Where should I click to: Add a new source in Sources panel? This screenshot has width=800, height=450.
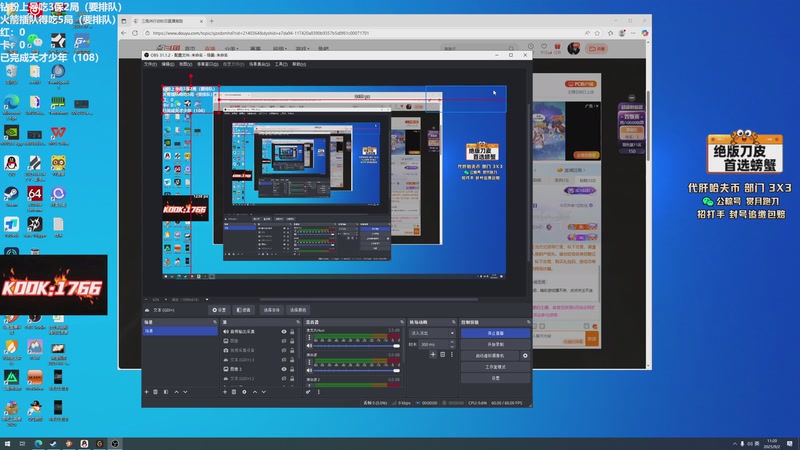tap(225, 392)
